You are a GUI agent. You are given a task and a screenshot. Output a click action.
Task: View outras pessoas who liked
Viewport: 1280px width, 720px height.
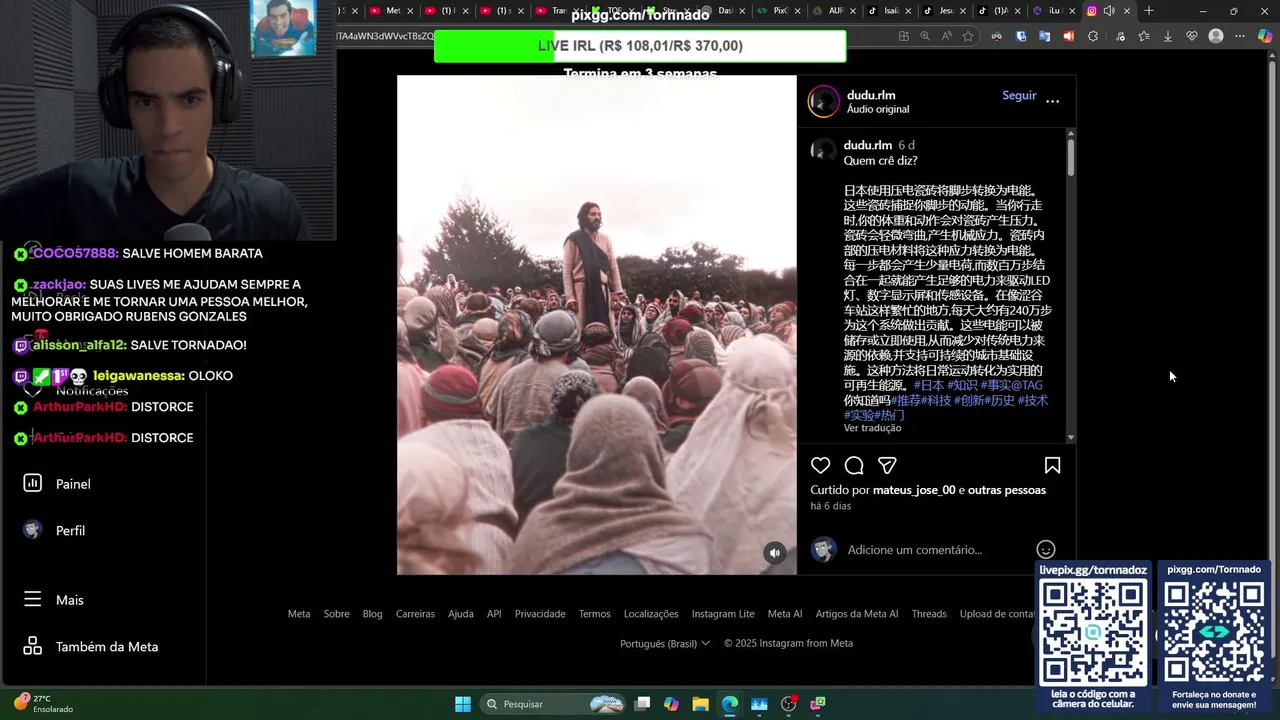coord(1007,490)
